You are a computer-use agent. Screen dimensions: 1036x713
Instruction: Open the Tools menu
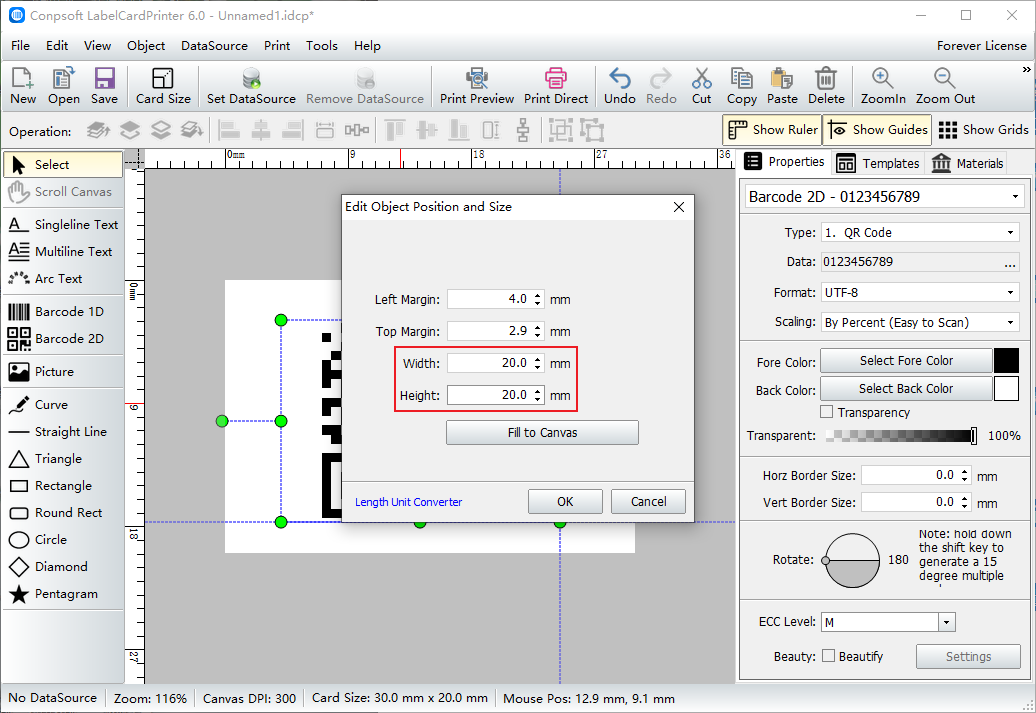(x=322, y=46)
